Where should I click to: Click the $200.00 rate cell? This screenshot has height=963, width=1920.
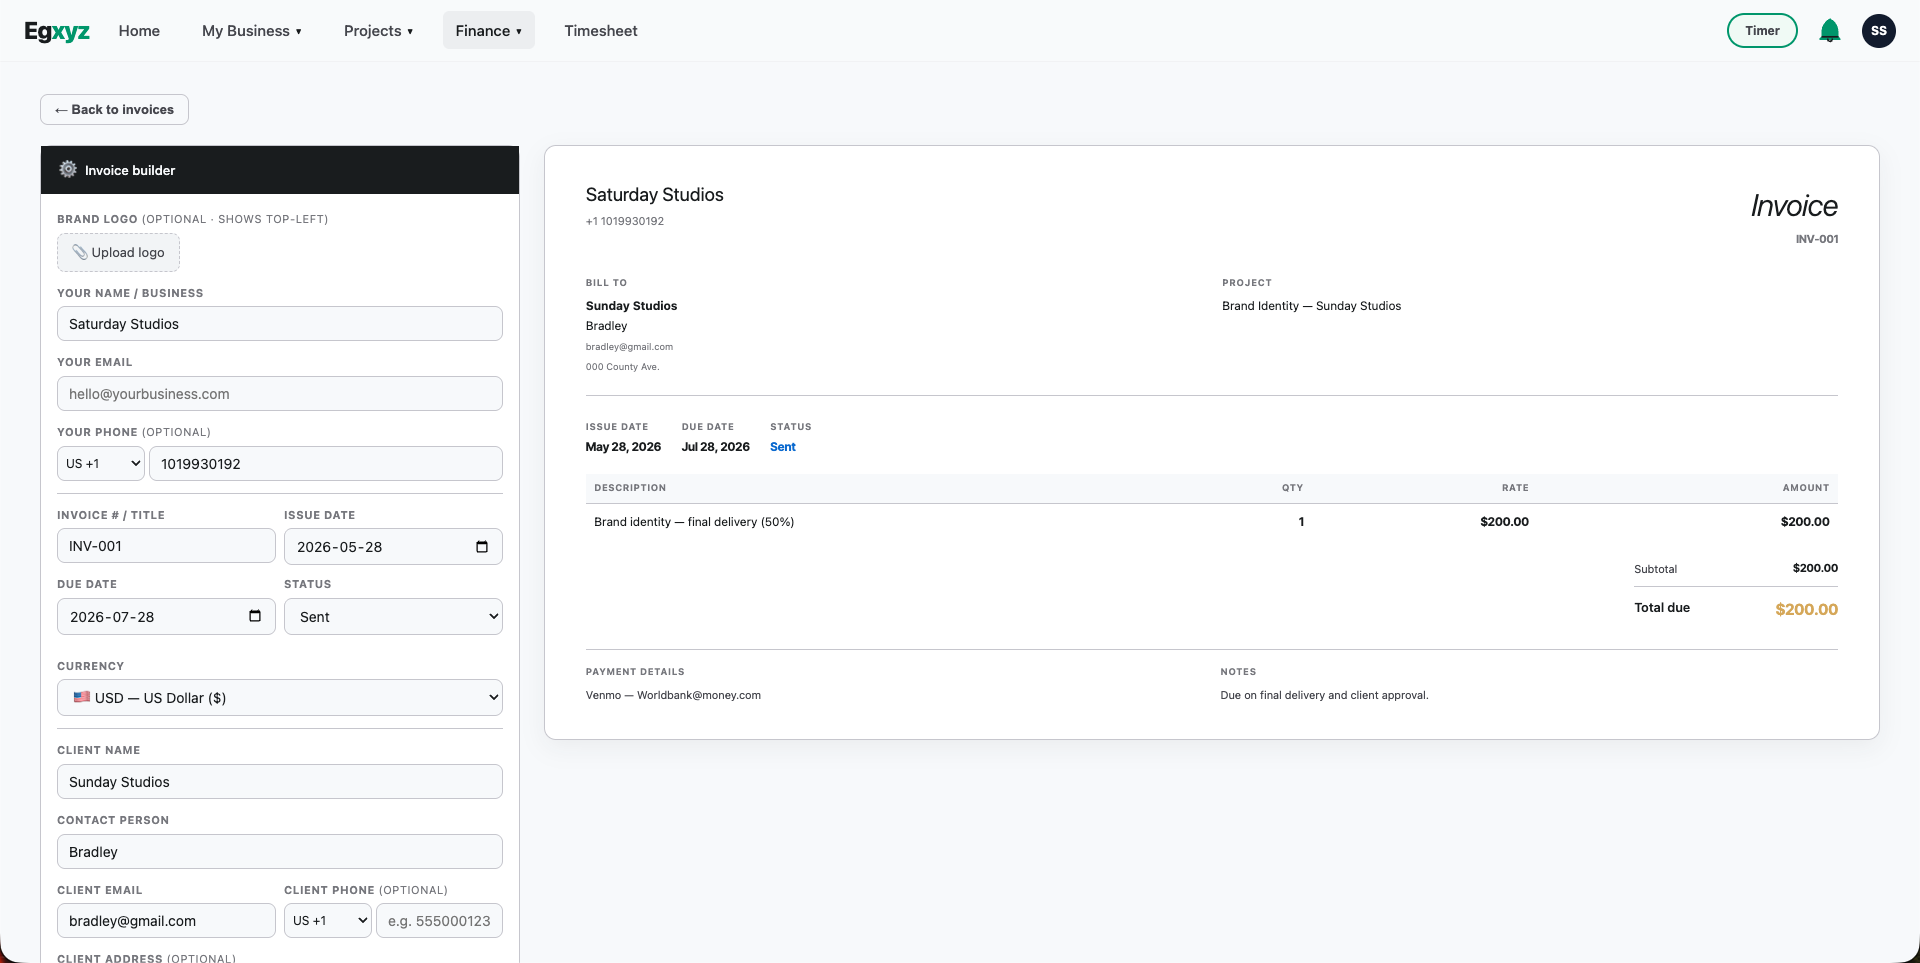click(x=1504, y=522)
